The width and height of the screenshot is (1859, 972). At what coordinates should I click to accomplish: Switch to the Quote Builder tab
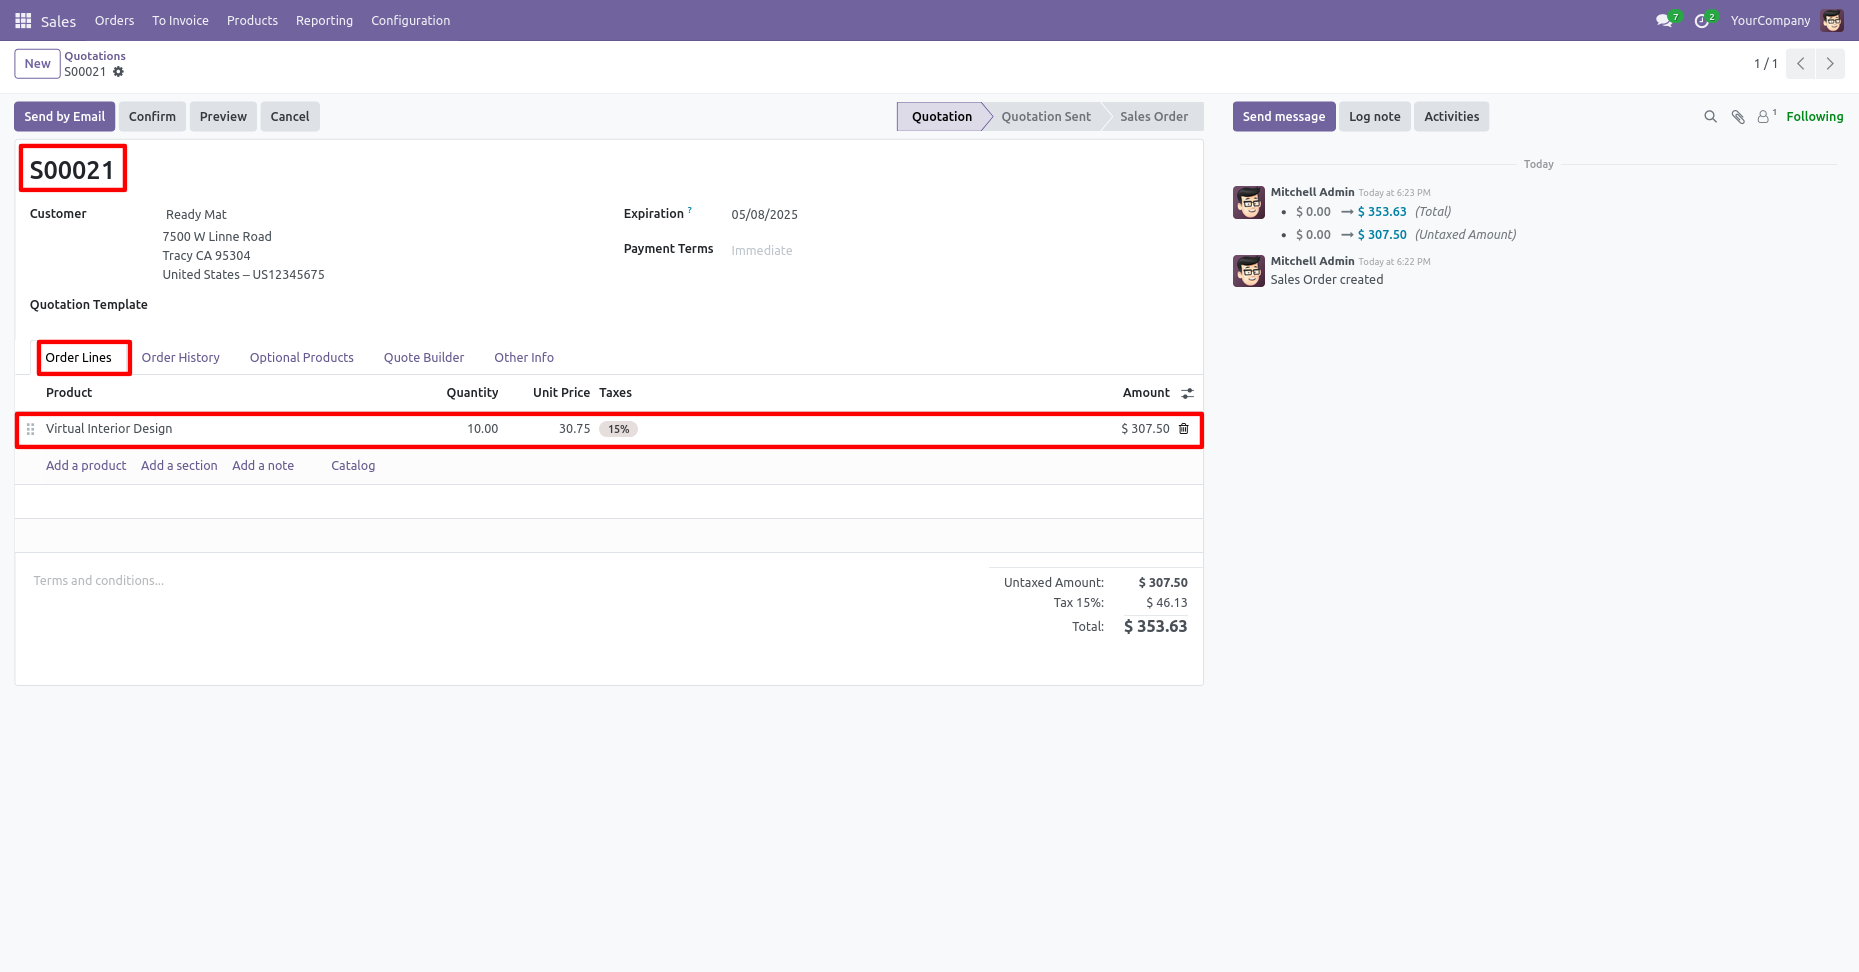click(424, 358)
